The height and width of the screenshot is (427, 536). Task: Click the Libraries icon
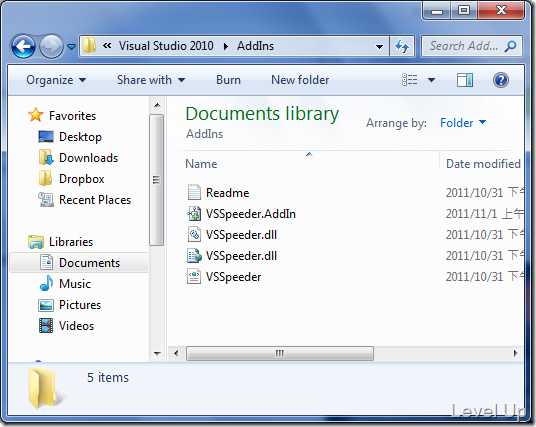click(x=36, y=242)
